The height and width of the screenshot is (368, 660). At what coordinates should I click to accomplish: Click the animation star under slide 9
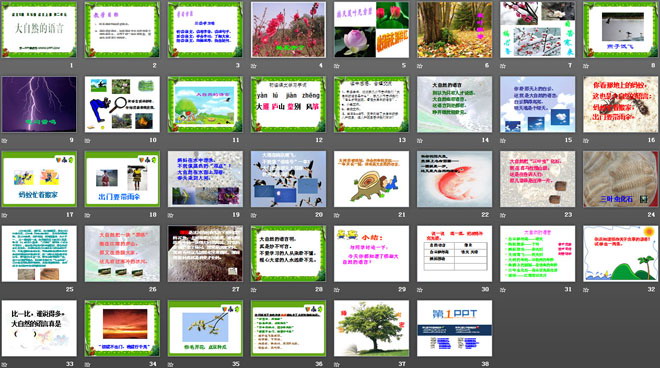click(5, 141)
